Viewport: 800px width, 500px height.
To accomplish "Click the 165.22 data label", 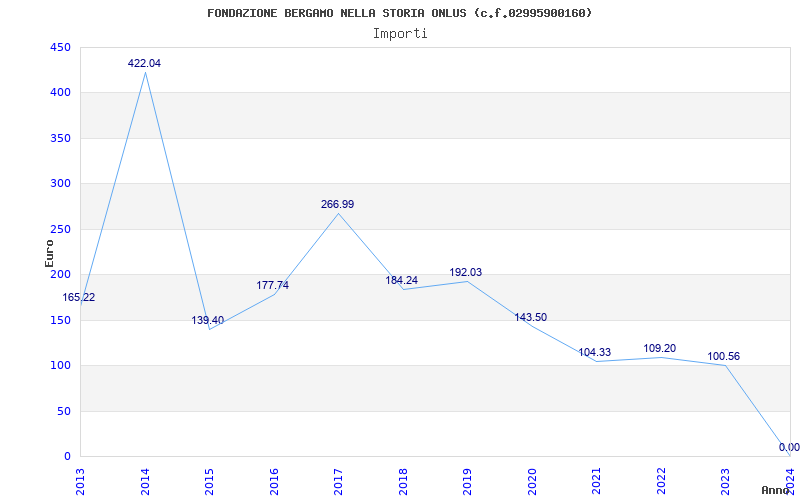I will pos(79,297).
